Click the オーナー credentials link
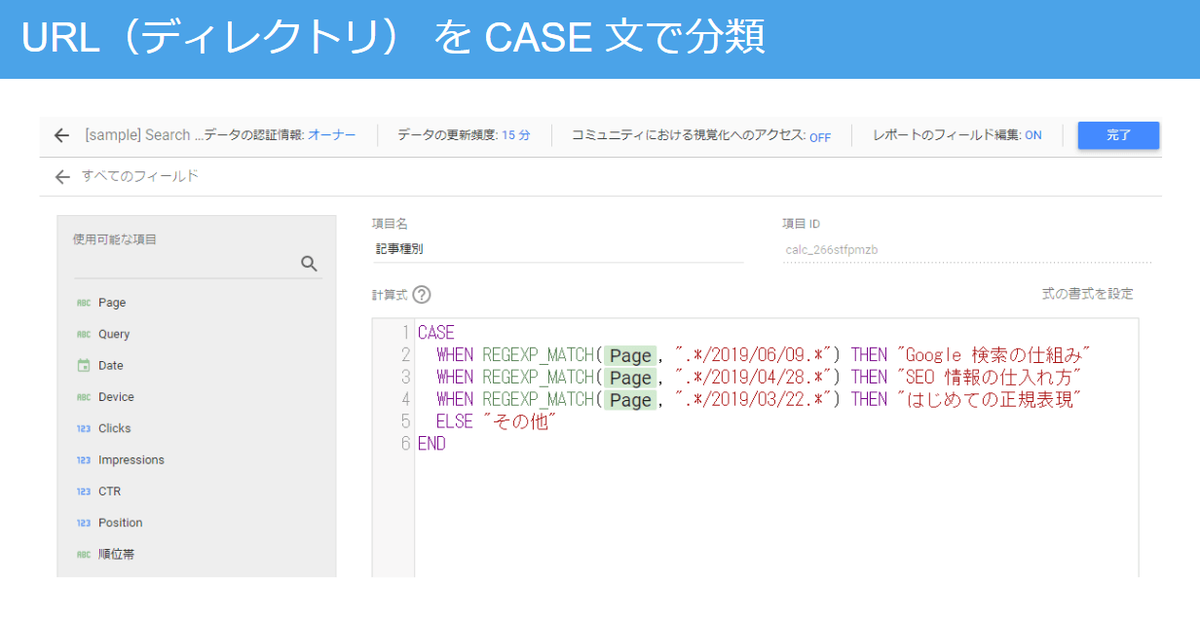1200x619 pixels. tap(331, 135)
